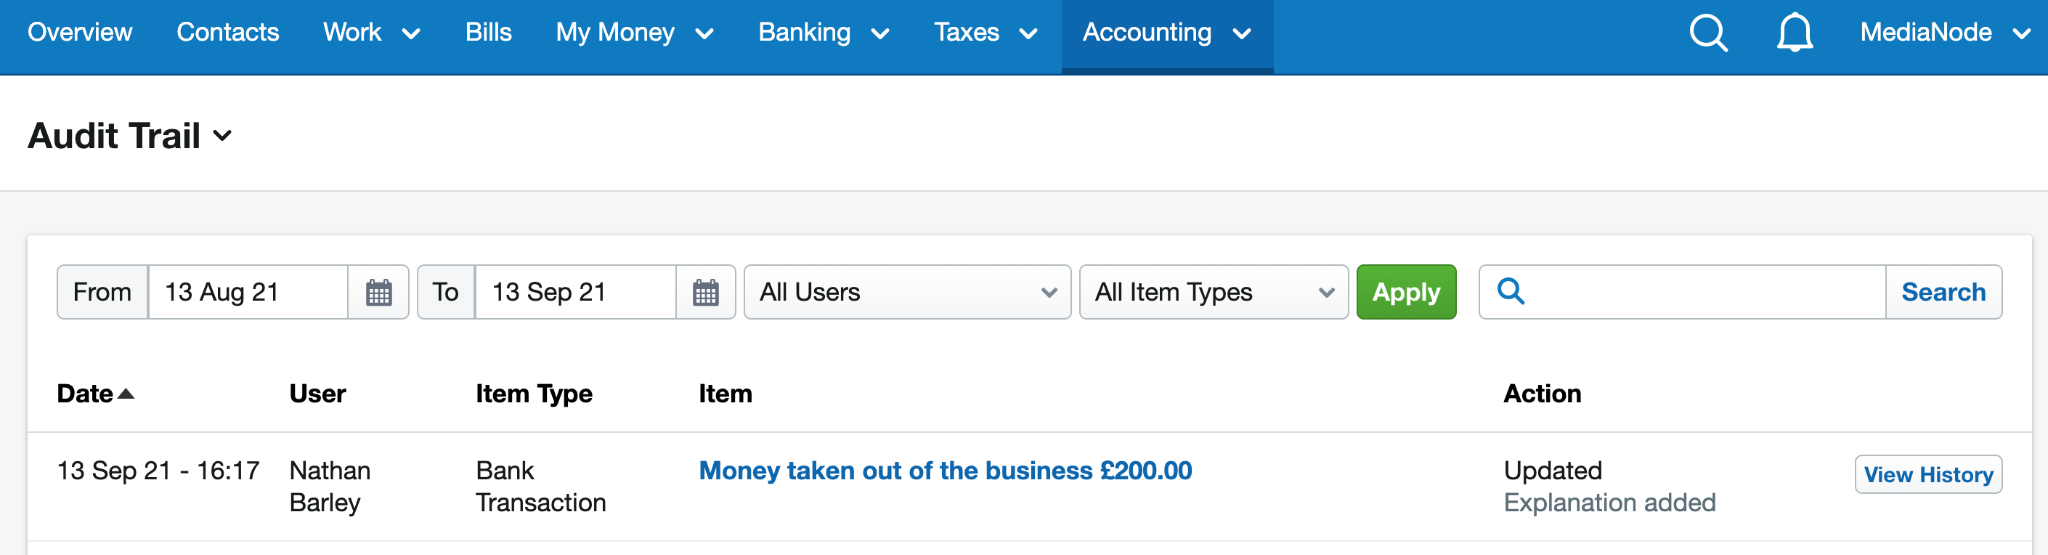The image size is (2048, 555).
Task: Click View History for the bank transaction
Action: point(1928,474)
